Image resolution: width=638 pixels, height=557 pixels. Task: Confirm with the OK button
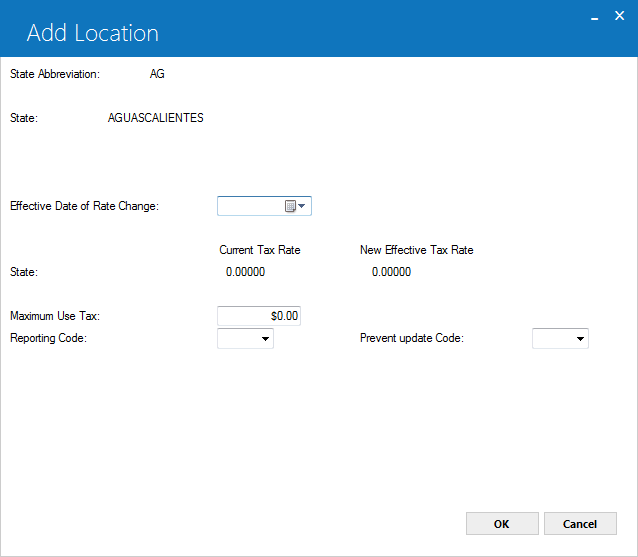[x=502, y=524]
